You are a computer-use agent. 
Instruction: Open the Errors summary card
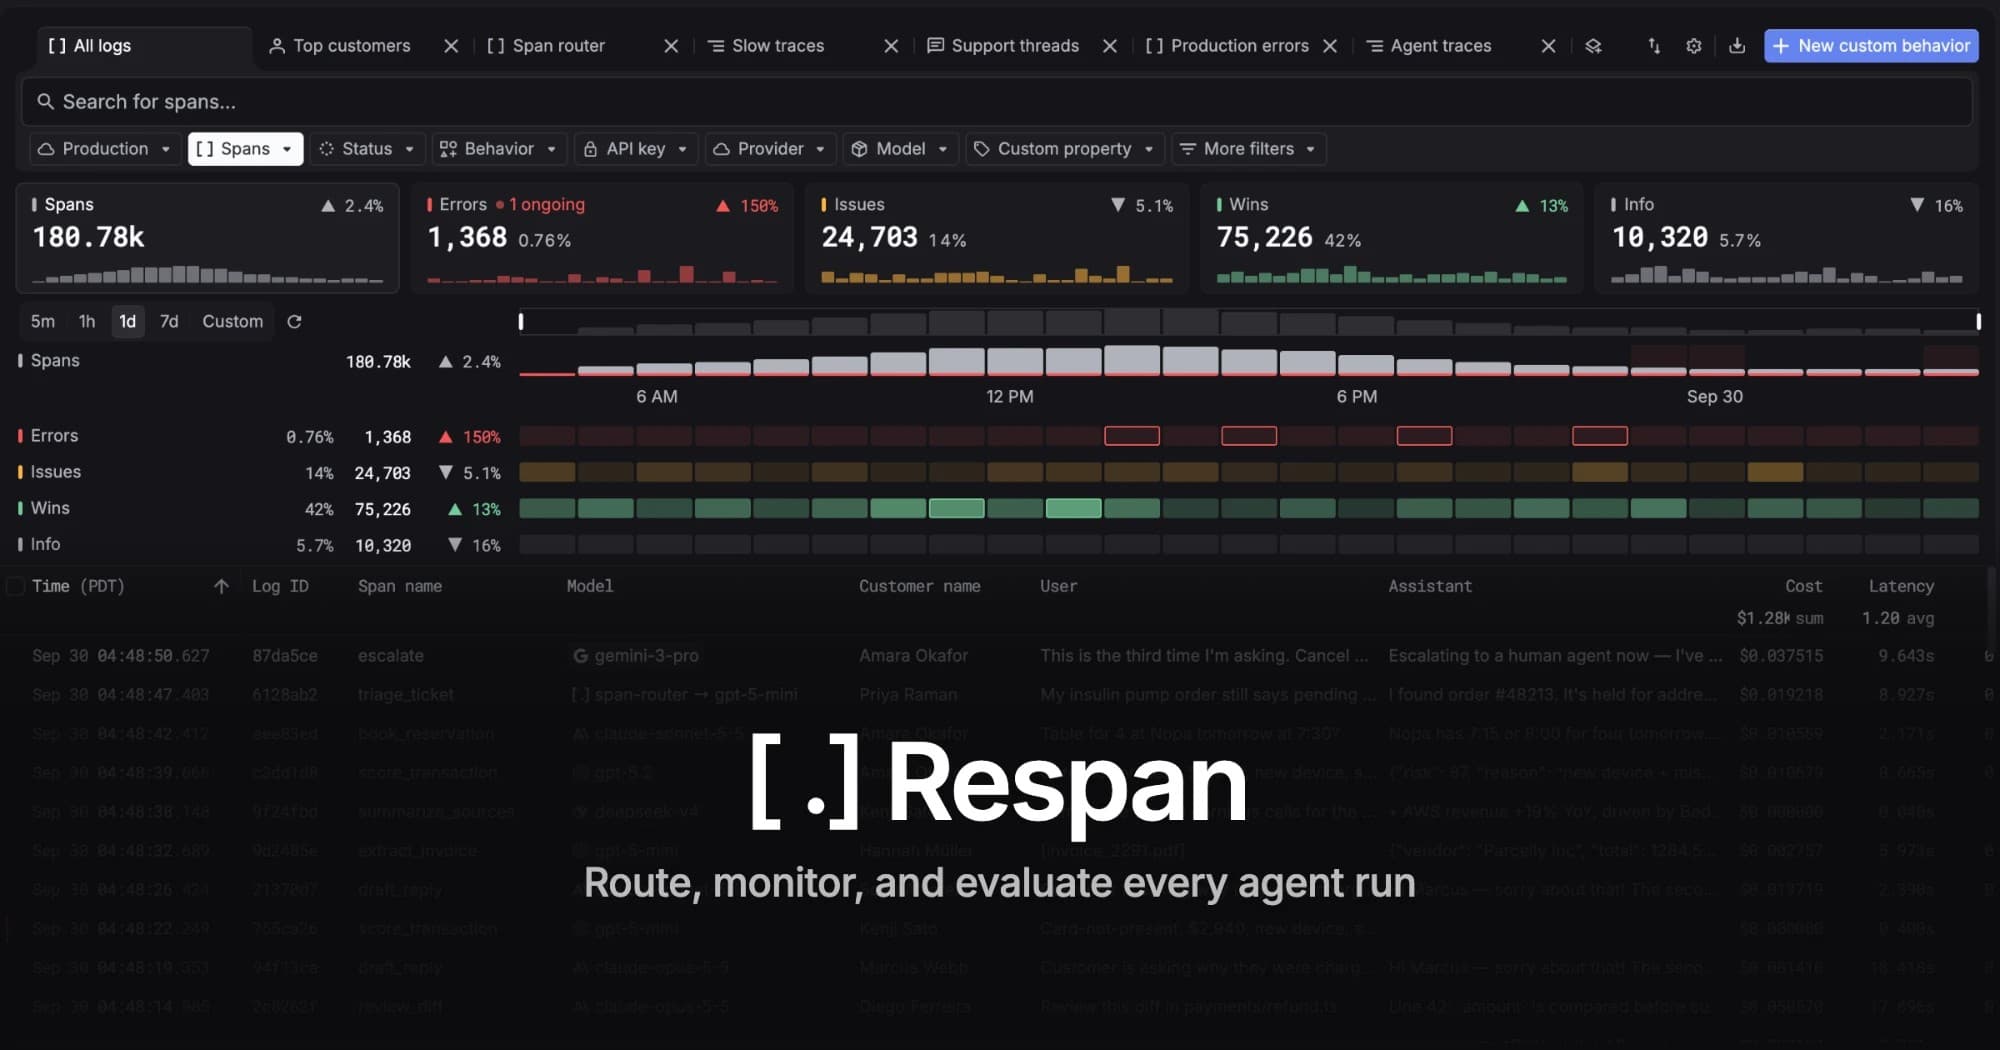602,238
